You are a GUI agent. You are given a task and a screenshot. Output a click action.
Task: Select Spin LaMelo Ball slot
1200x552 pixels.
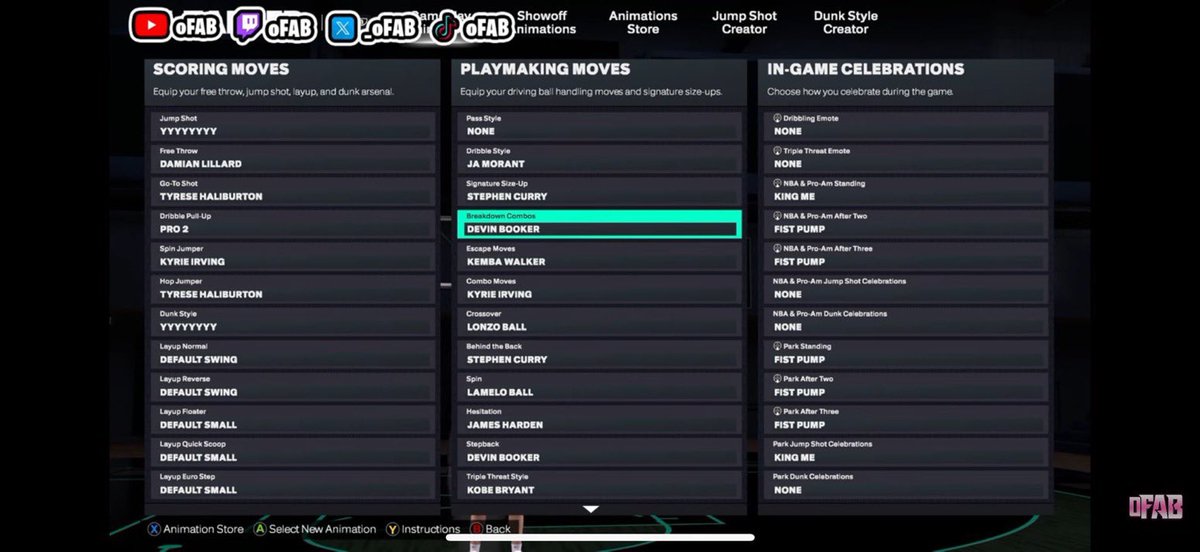tap(600, 386)
